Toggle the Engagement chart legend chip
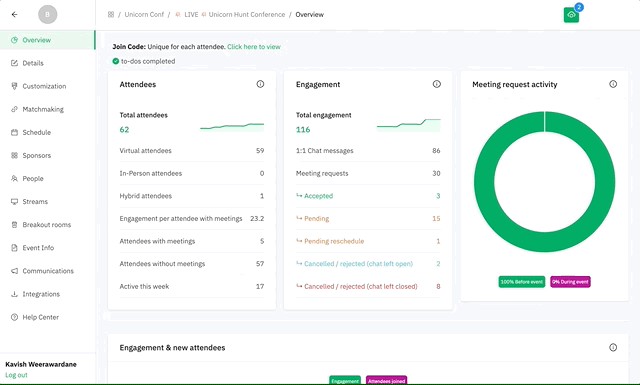The image size is (640, 385). (345, 381)
